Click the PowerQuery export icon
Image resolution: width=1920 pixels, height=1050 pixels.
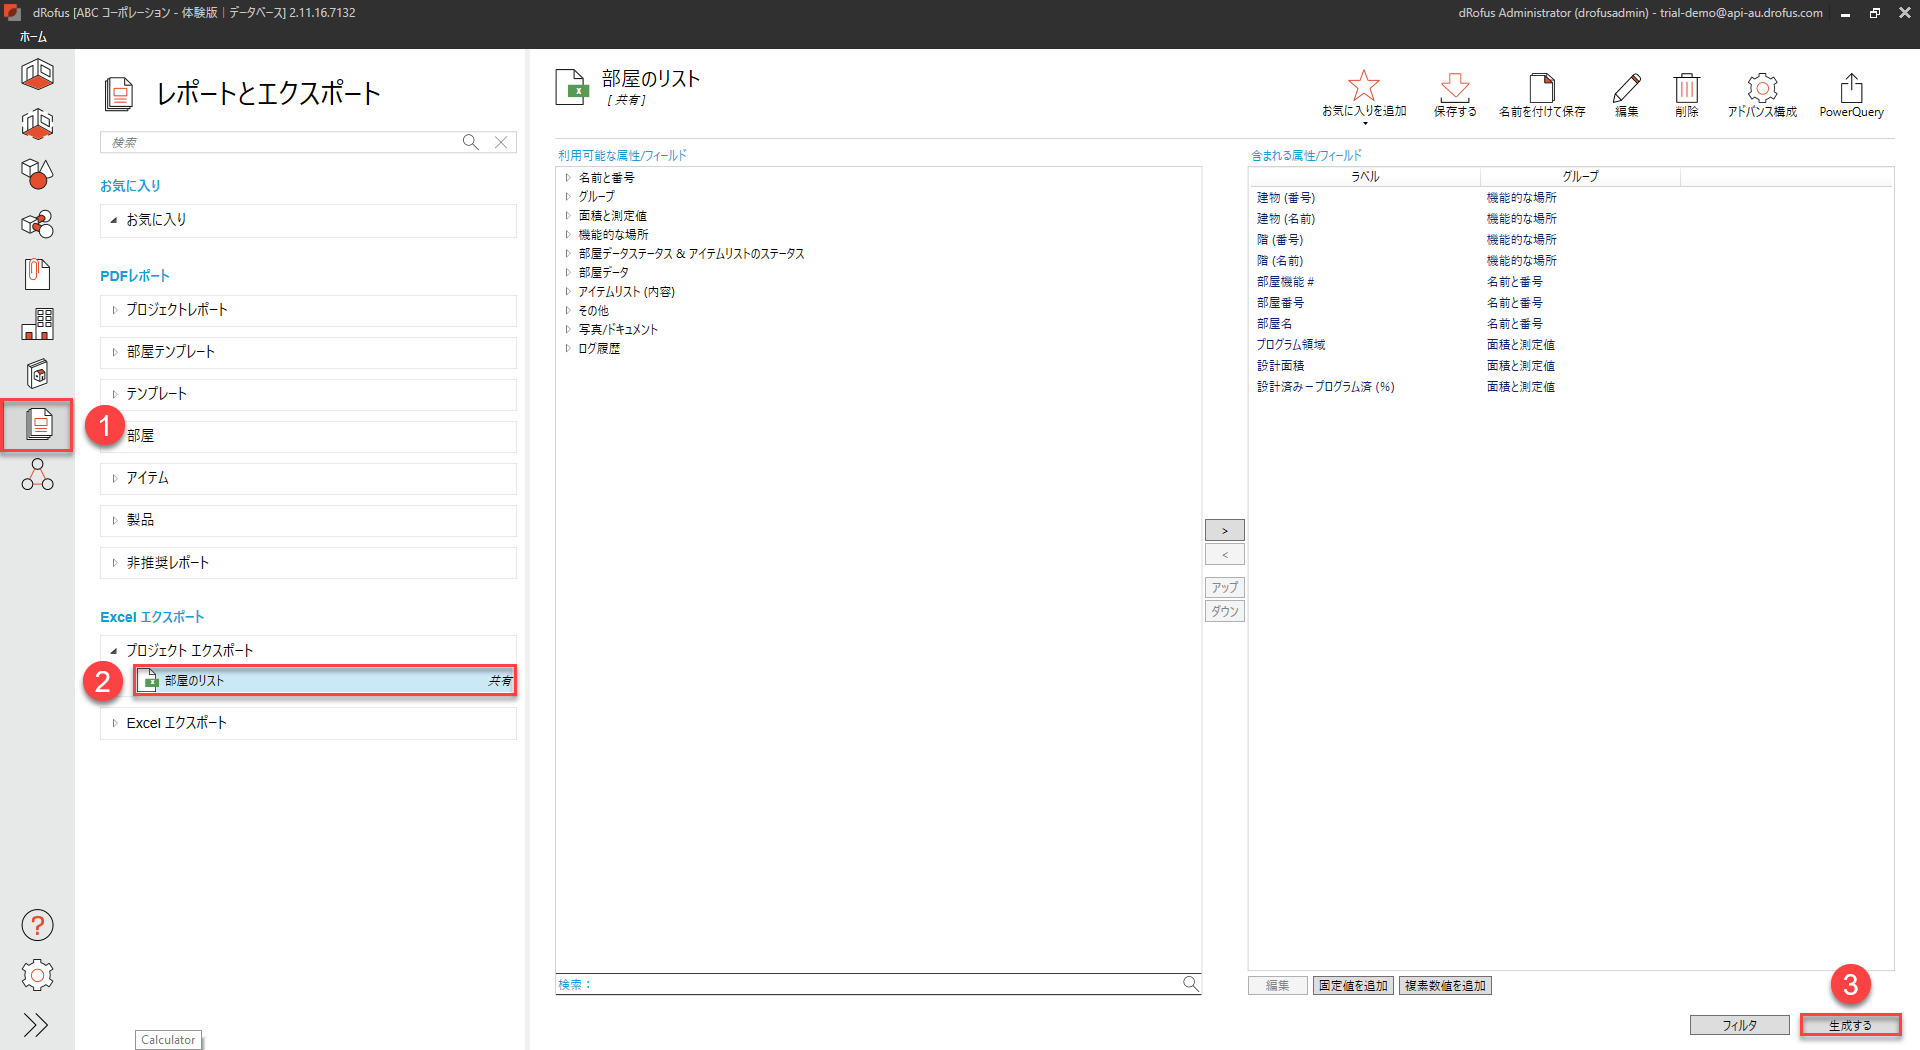[1851, 87]
